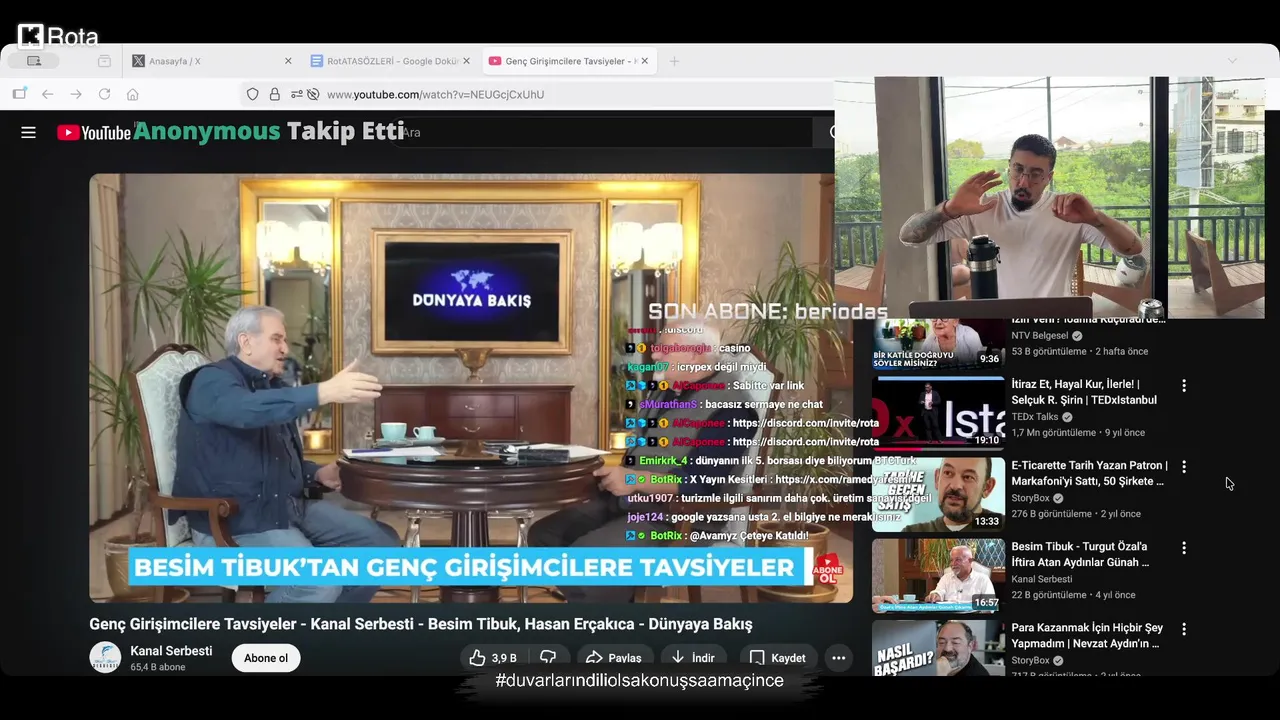Open the TEDxIstanbul video thumbnail
This screenshot has width=1280, height=720.
point(938,412)
